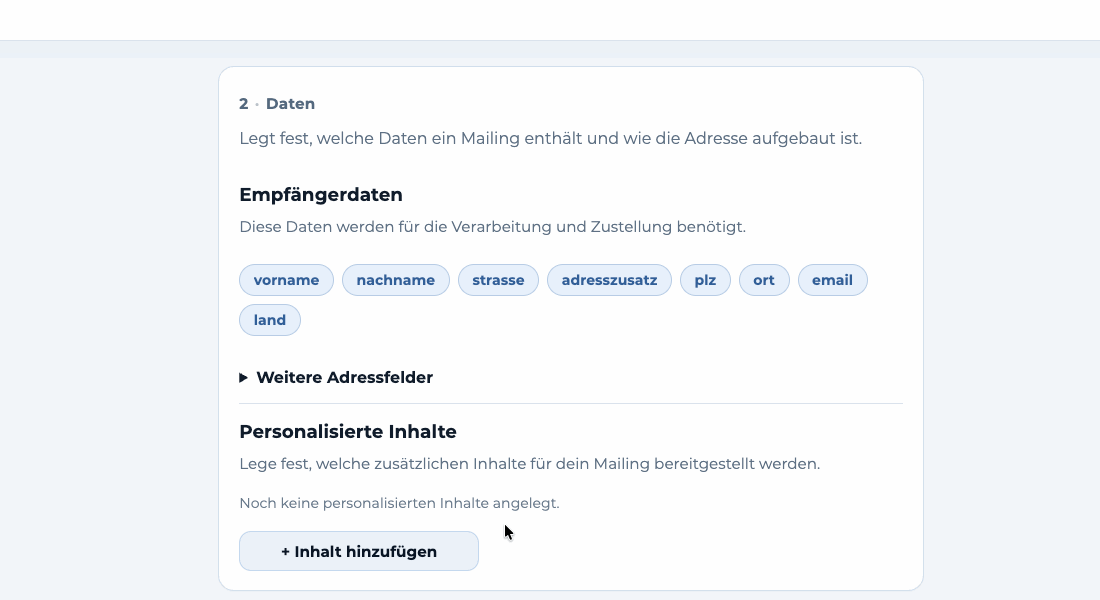Select the adresszusatz chip
Image resolution: width=1100 pixels, height=600 pixels.
pyautogui.click(x=609, y=280)
